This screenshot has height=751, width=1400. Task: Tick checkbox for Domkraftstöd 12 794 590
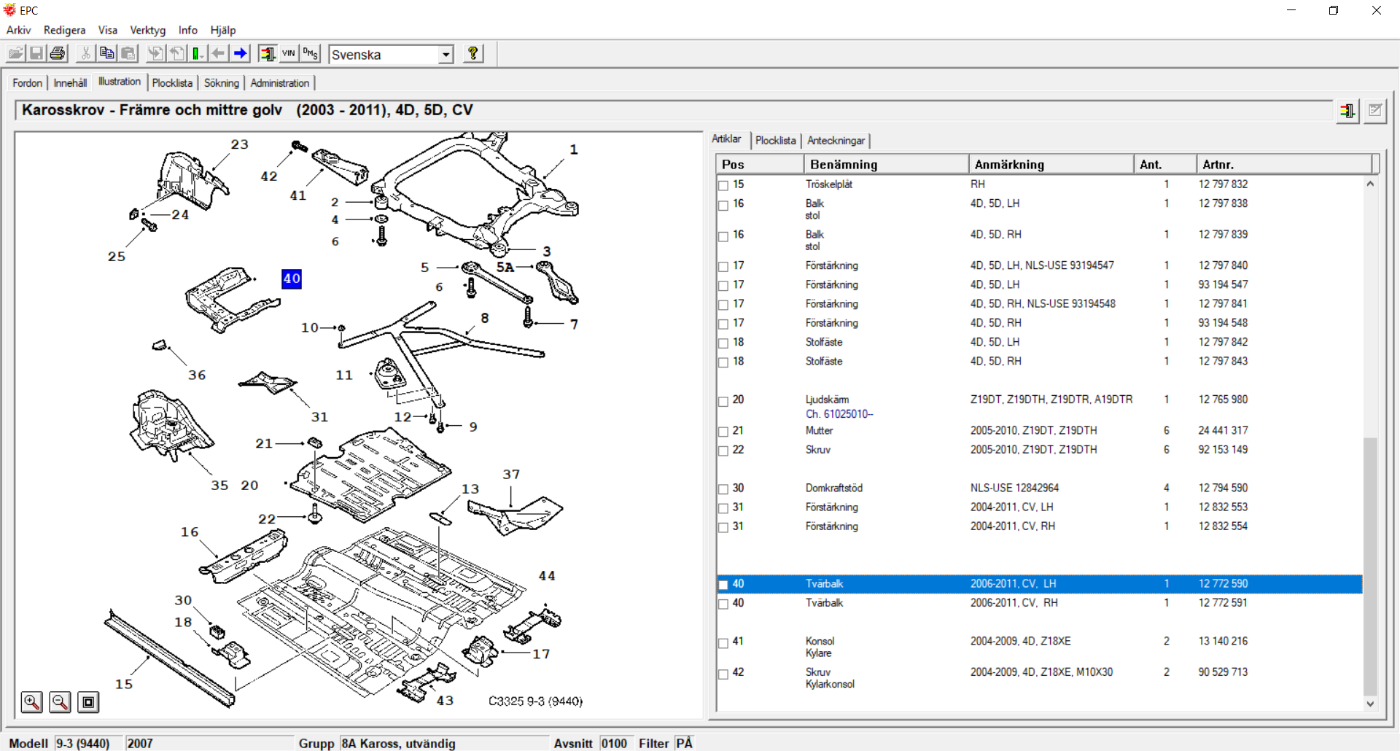(x=723, y=488)
